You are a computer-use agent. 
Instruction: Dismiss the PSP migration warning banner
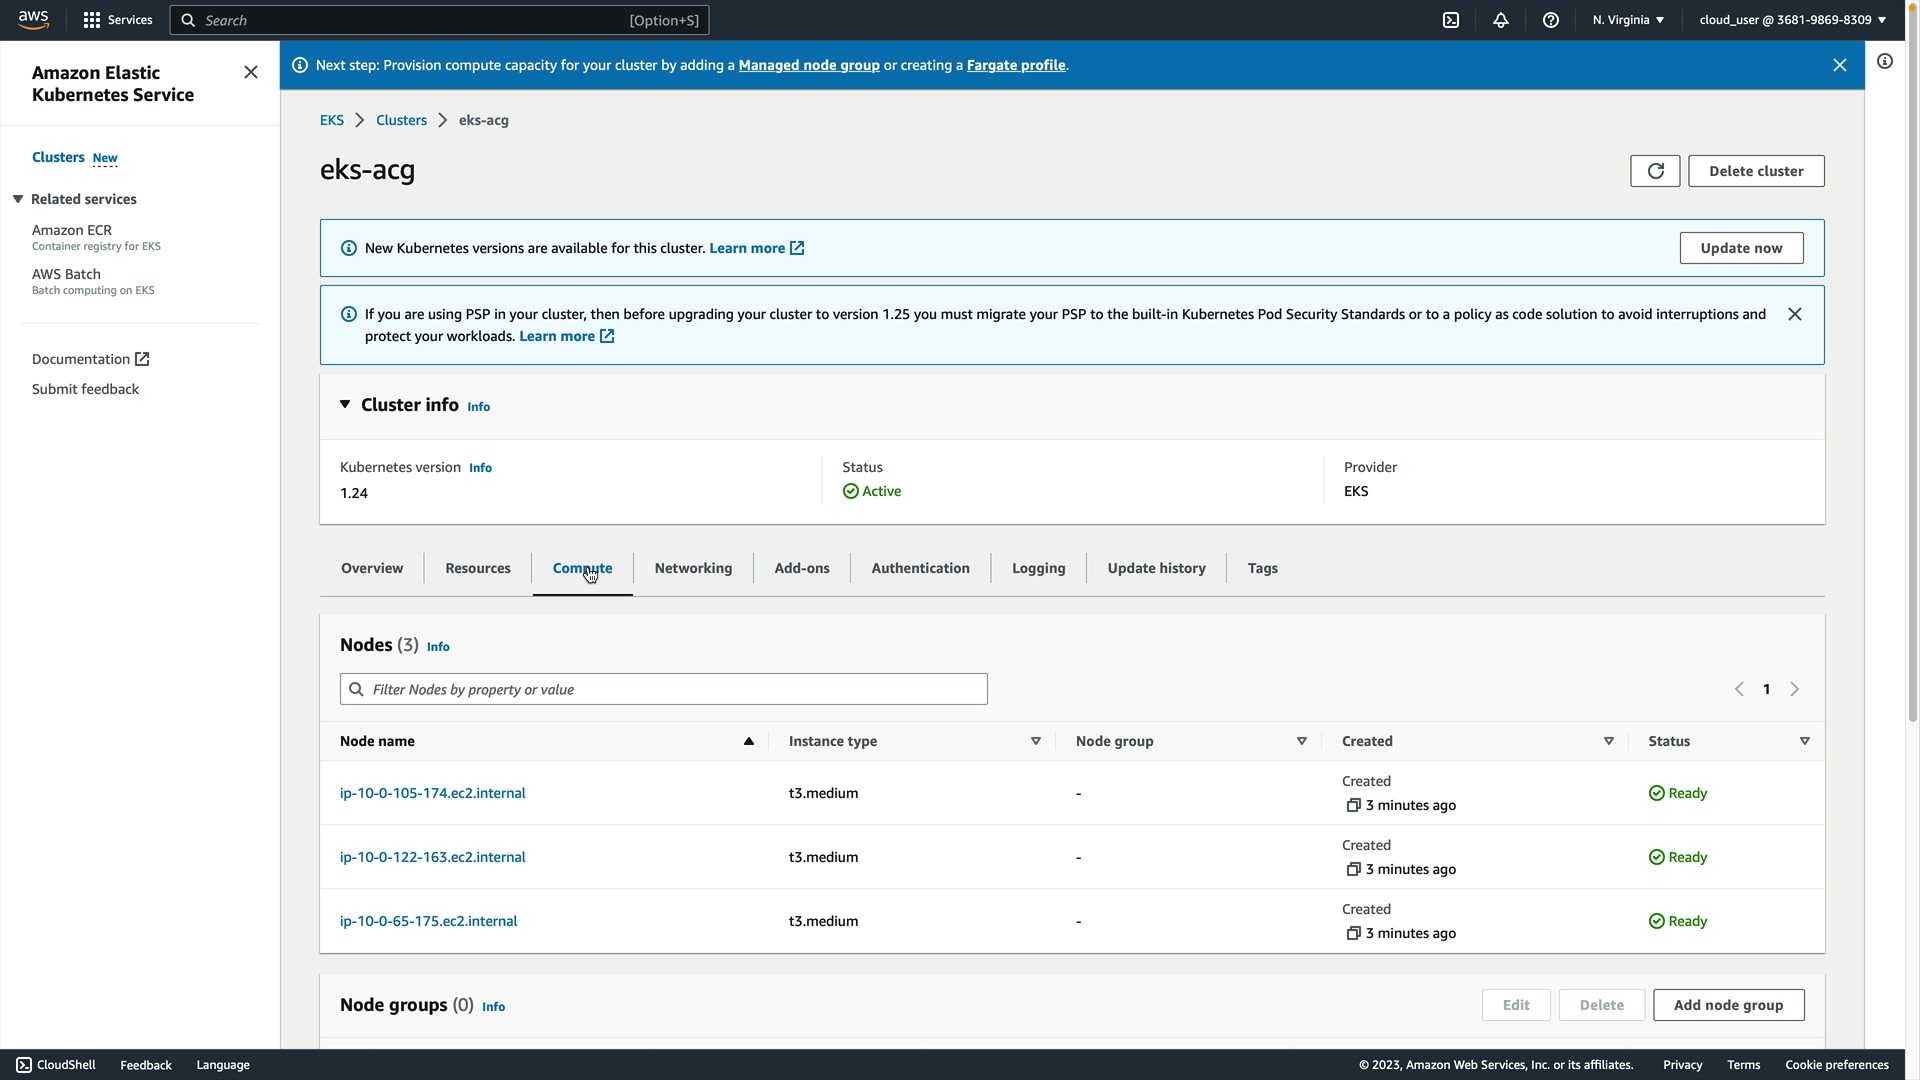pyautogui.click(x=1795, y=314)
